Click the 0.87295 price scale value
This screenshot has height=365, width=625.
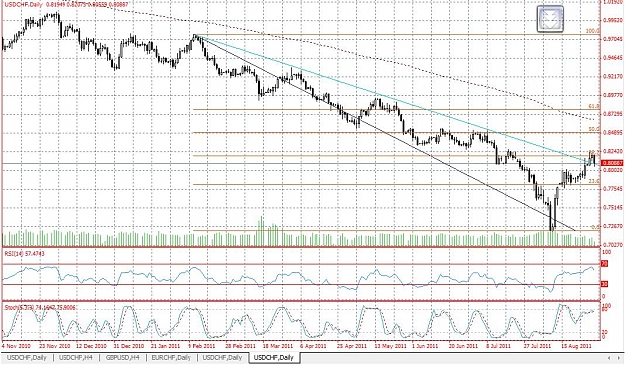pyautogui.click(x=613, y=114)
